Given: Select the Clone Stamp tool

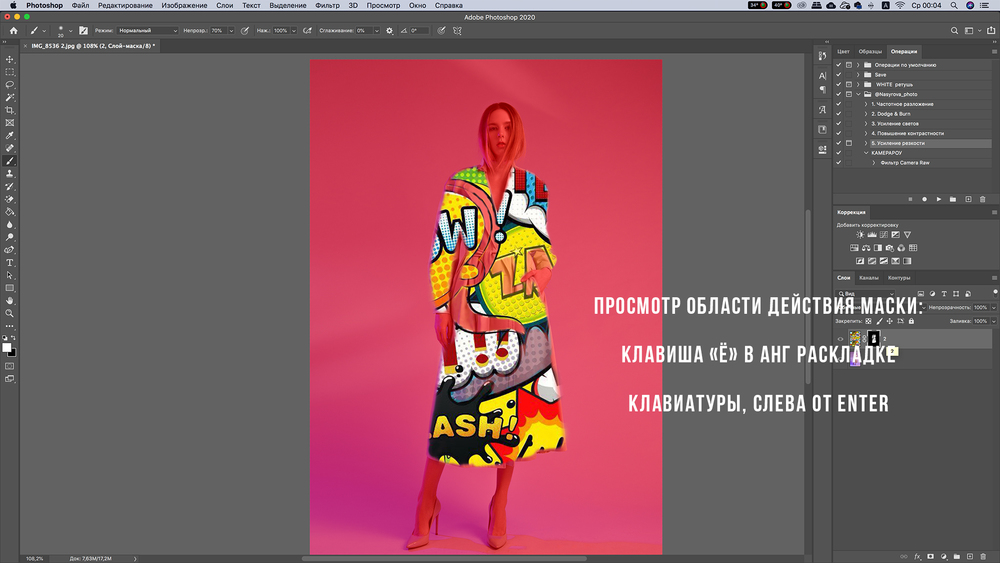Looking at the screenshot, I should [x=10, y=173].
